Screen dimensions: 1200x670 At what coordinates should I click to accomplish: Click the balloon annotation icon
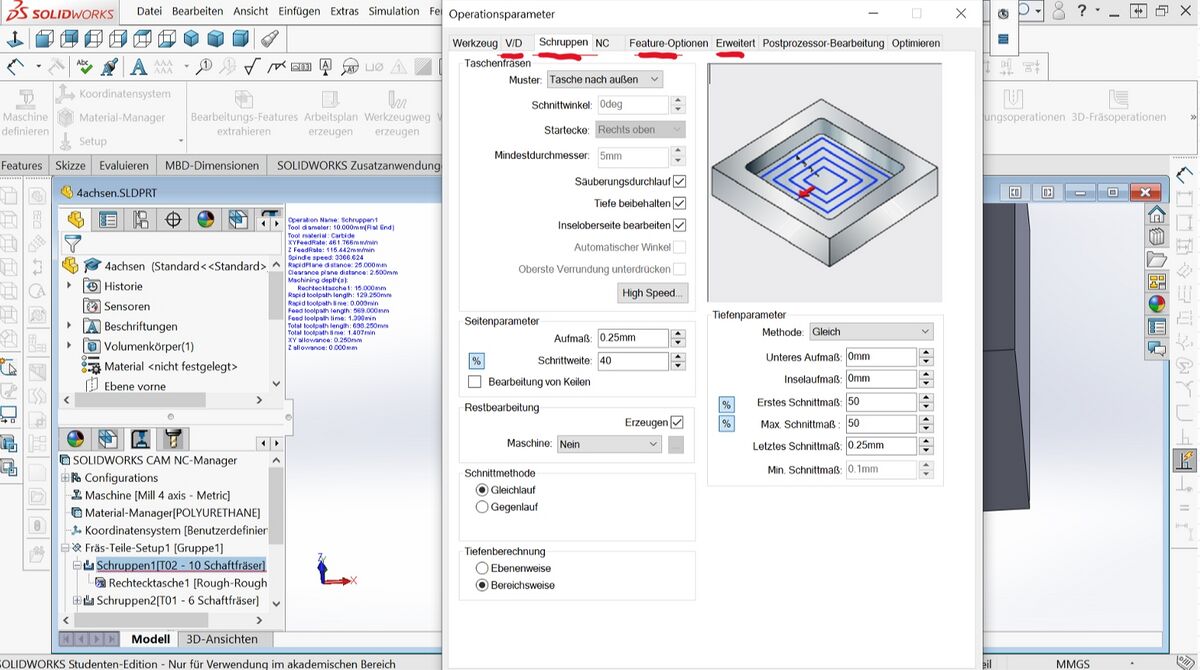203,67
